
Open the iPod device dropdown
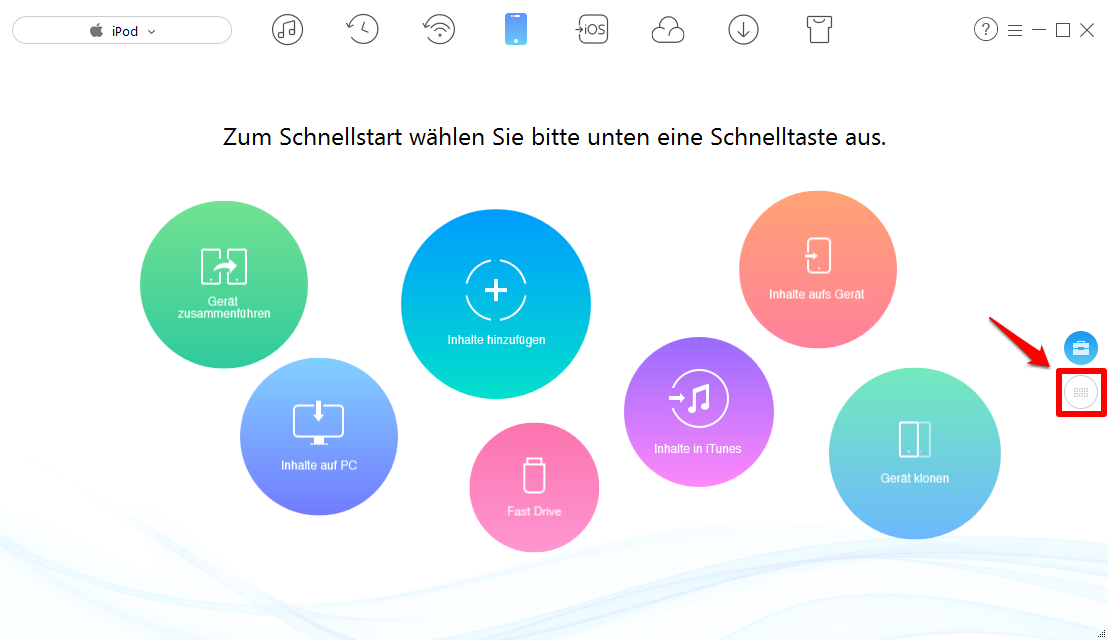[x=122, y=30]
